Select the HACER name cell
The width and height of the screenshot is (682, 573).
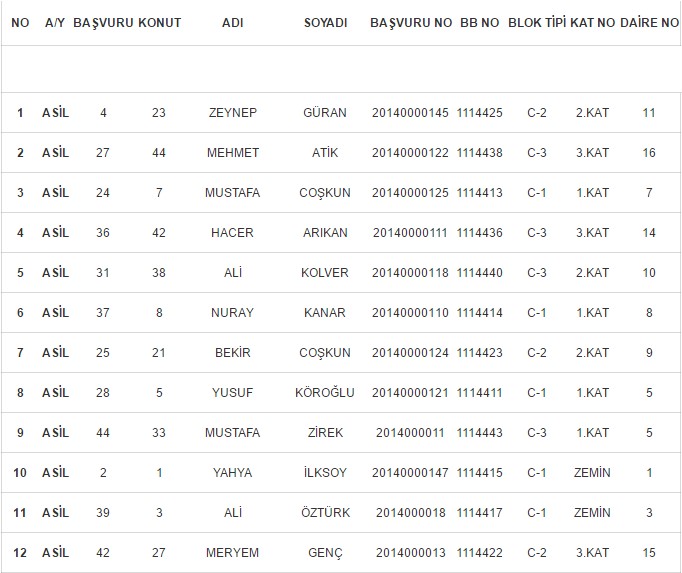point(232,233)
